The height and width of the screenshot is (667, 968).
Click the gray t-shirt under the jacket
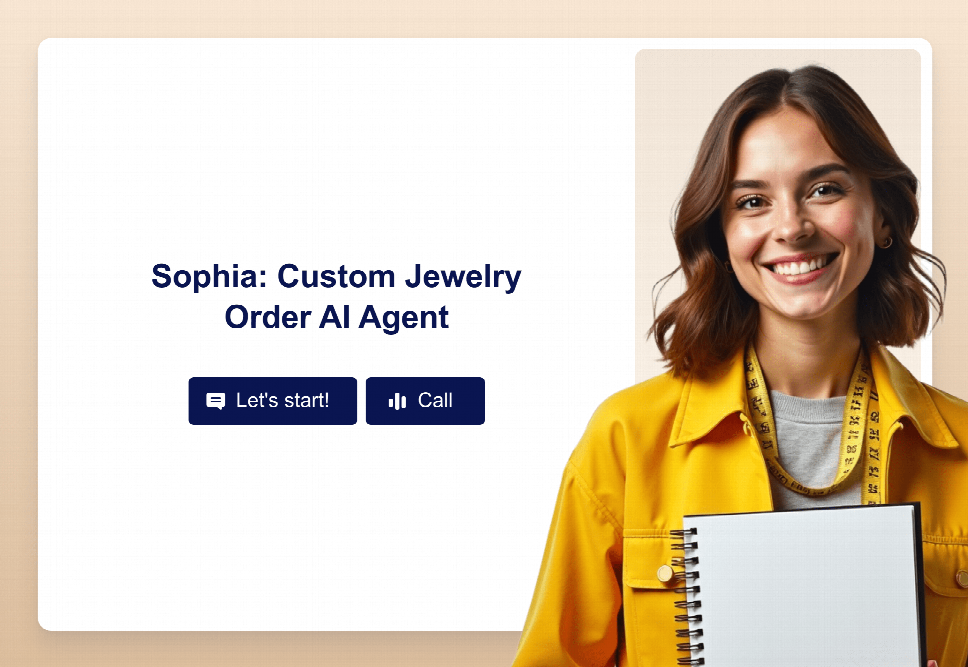tap(809, 445)
